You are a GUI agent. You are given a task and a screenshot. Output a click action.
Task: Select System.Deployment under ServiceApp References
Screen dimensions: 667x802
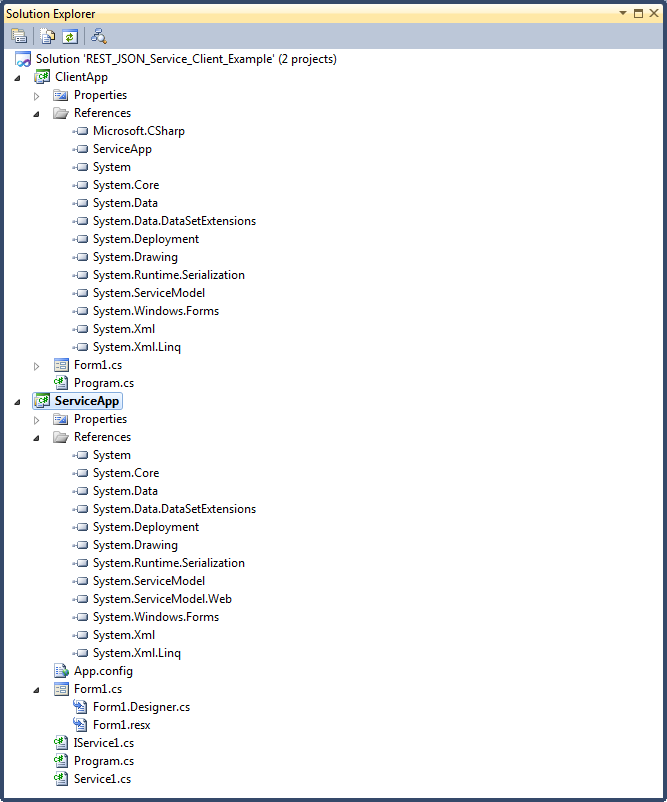(x=146, y=527)
